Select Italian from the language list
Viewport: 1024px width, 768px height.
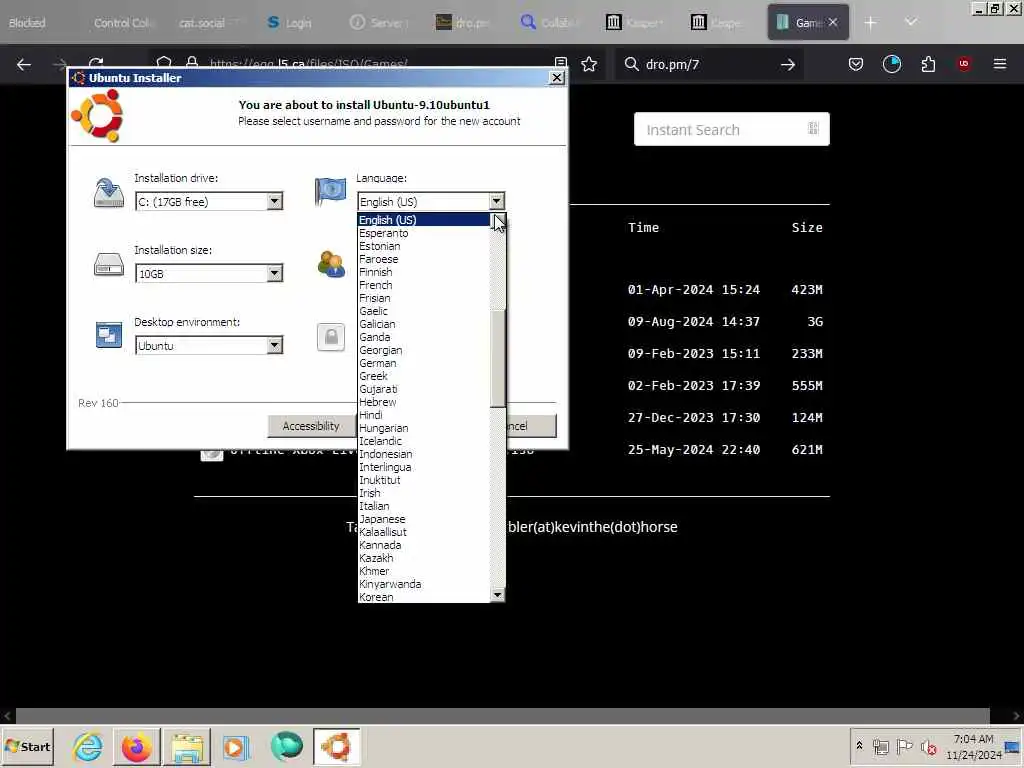(374, 506)
